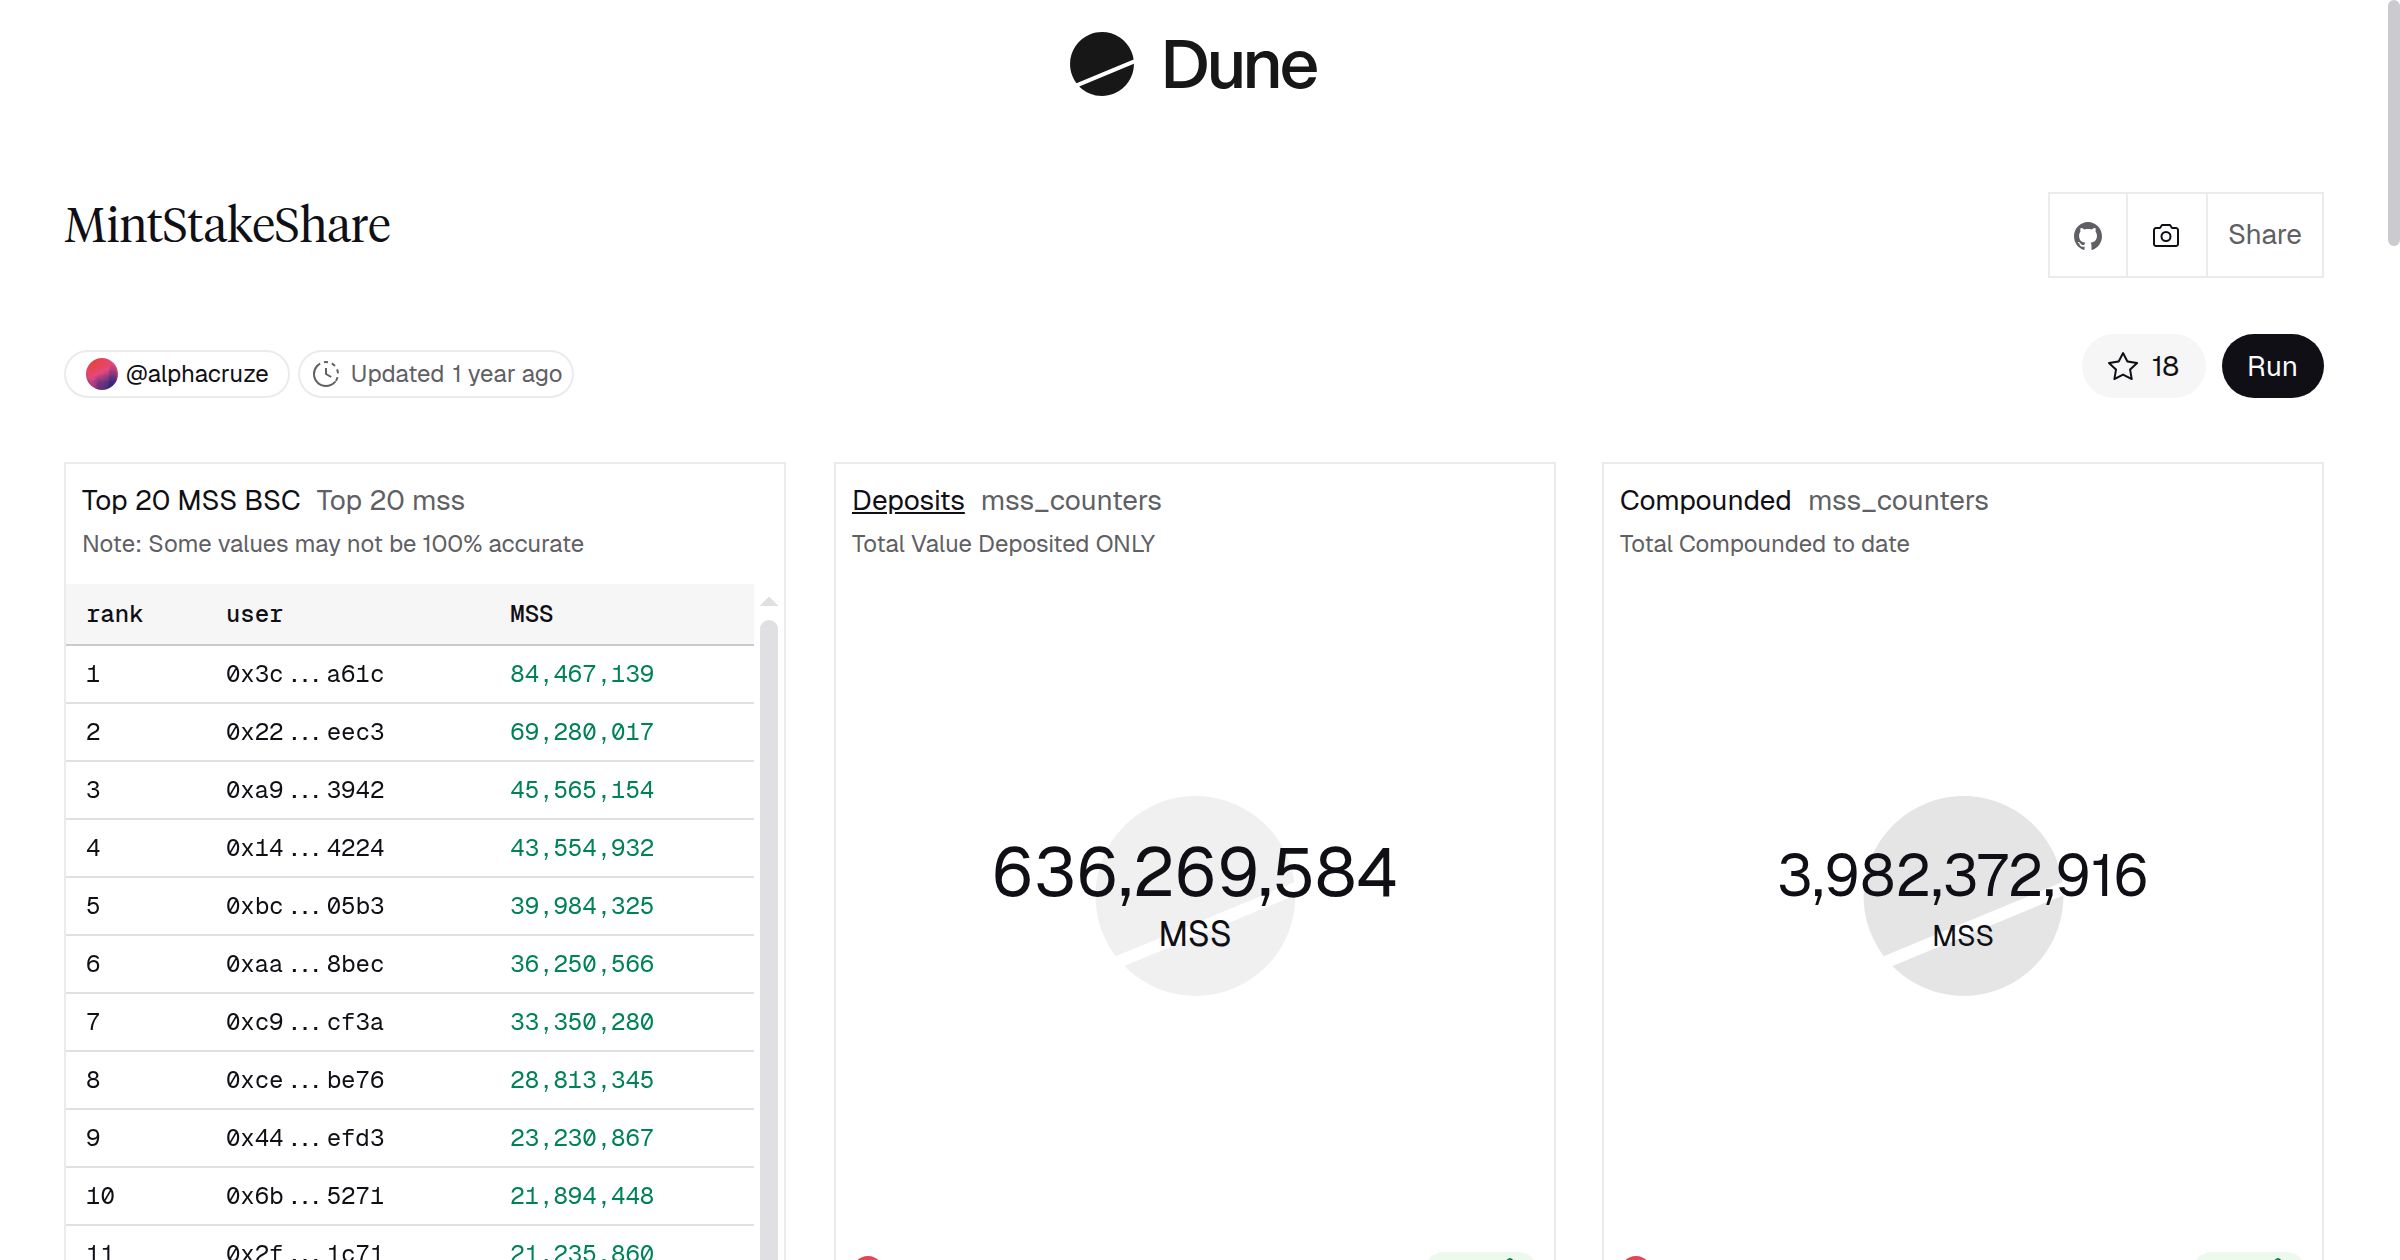Click the camera screenshot icon

pos(2165,234)
